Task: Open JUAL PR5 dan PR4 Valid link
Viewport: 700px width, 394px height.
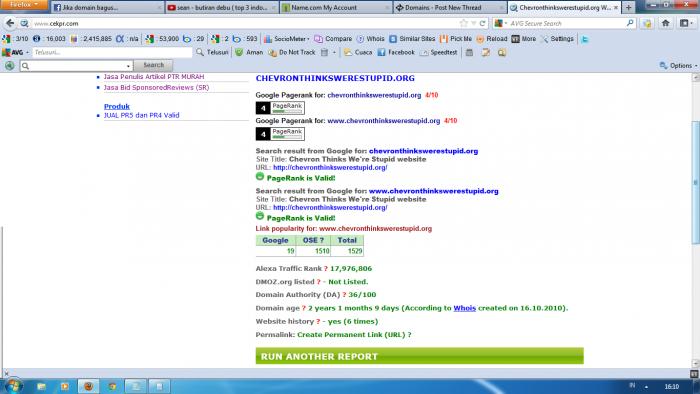Action: click(142, 115)
